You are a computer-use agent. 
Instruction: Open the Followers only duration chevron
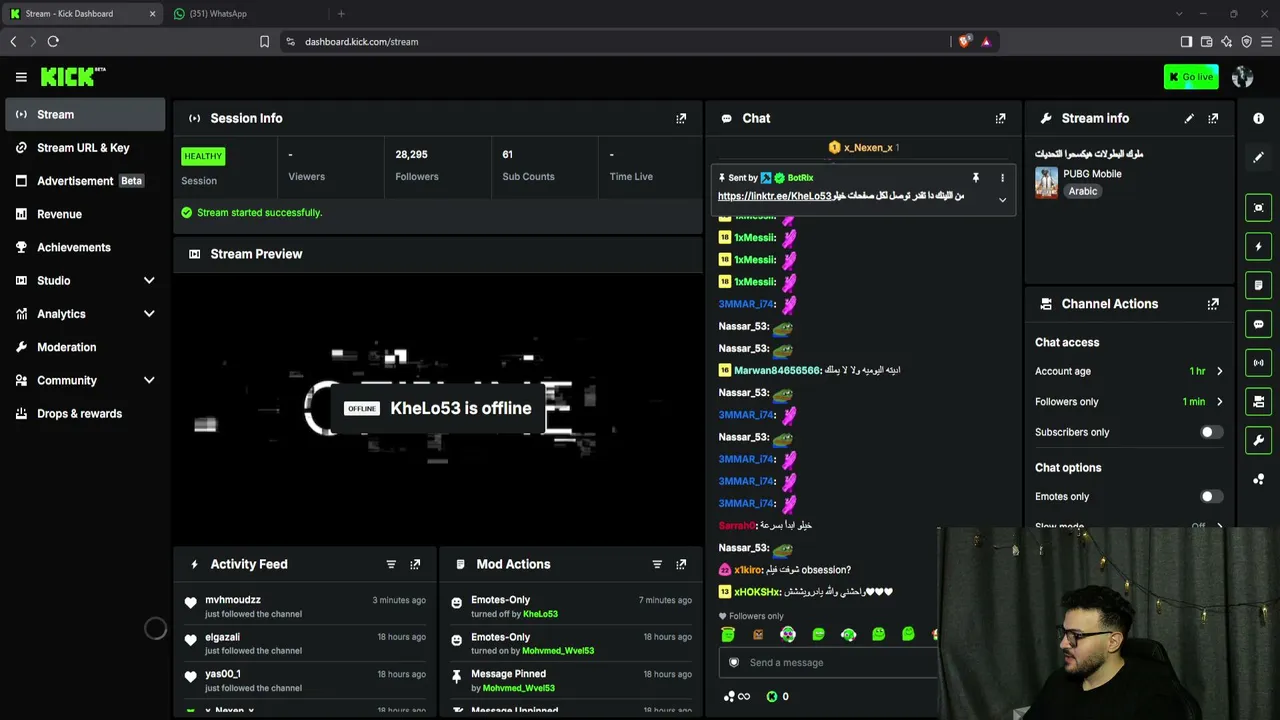coord(1219,402)
